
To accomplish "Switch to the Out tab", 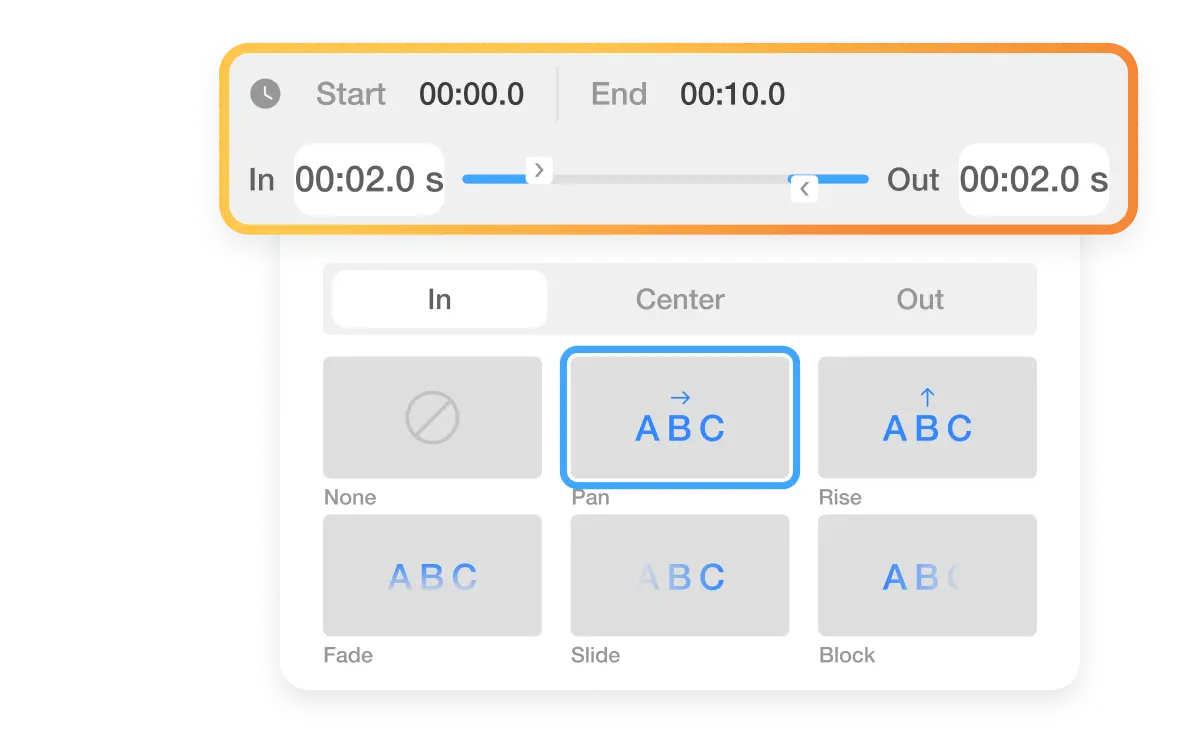I will point(919,299).
